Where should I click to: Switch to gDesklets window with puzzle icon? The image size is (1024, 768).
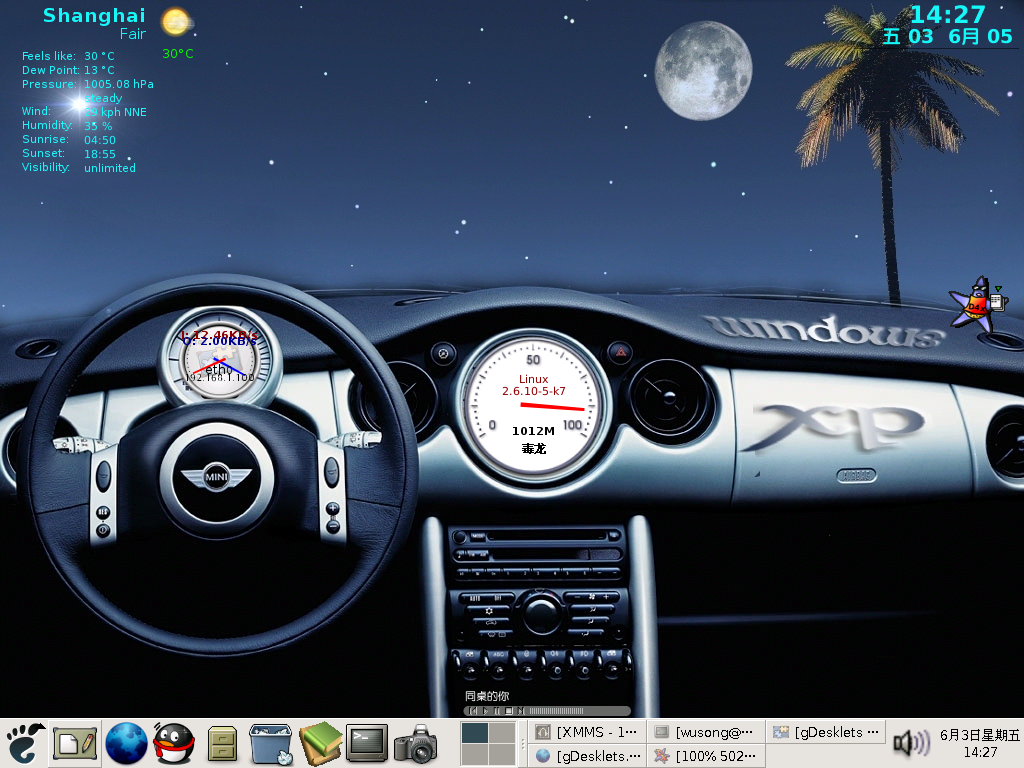pos(825,732)
